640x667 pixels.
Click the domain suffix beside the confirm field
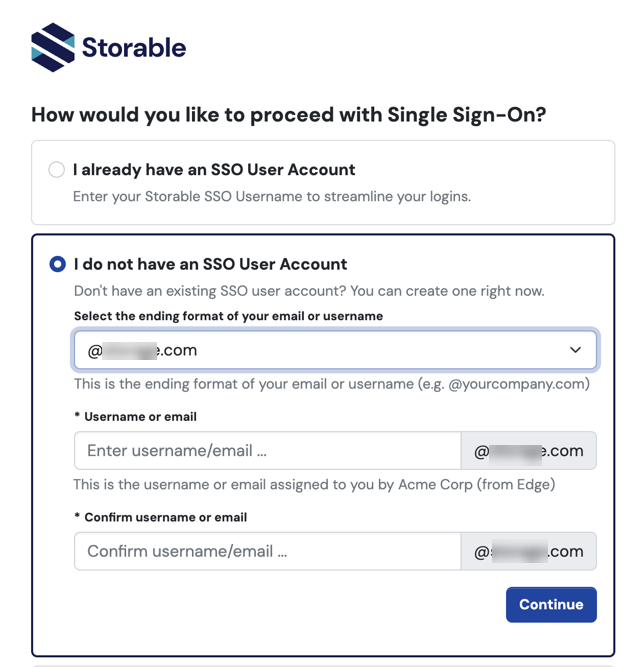pos(528,551)
